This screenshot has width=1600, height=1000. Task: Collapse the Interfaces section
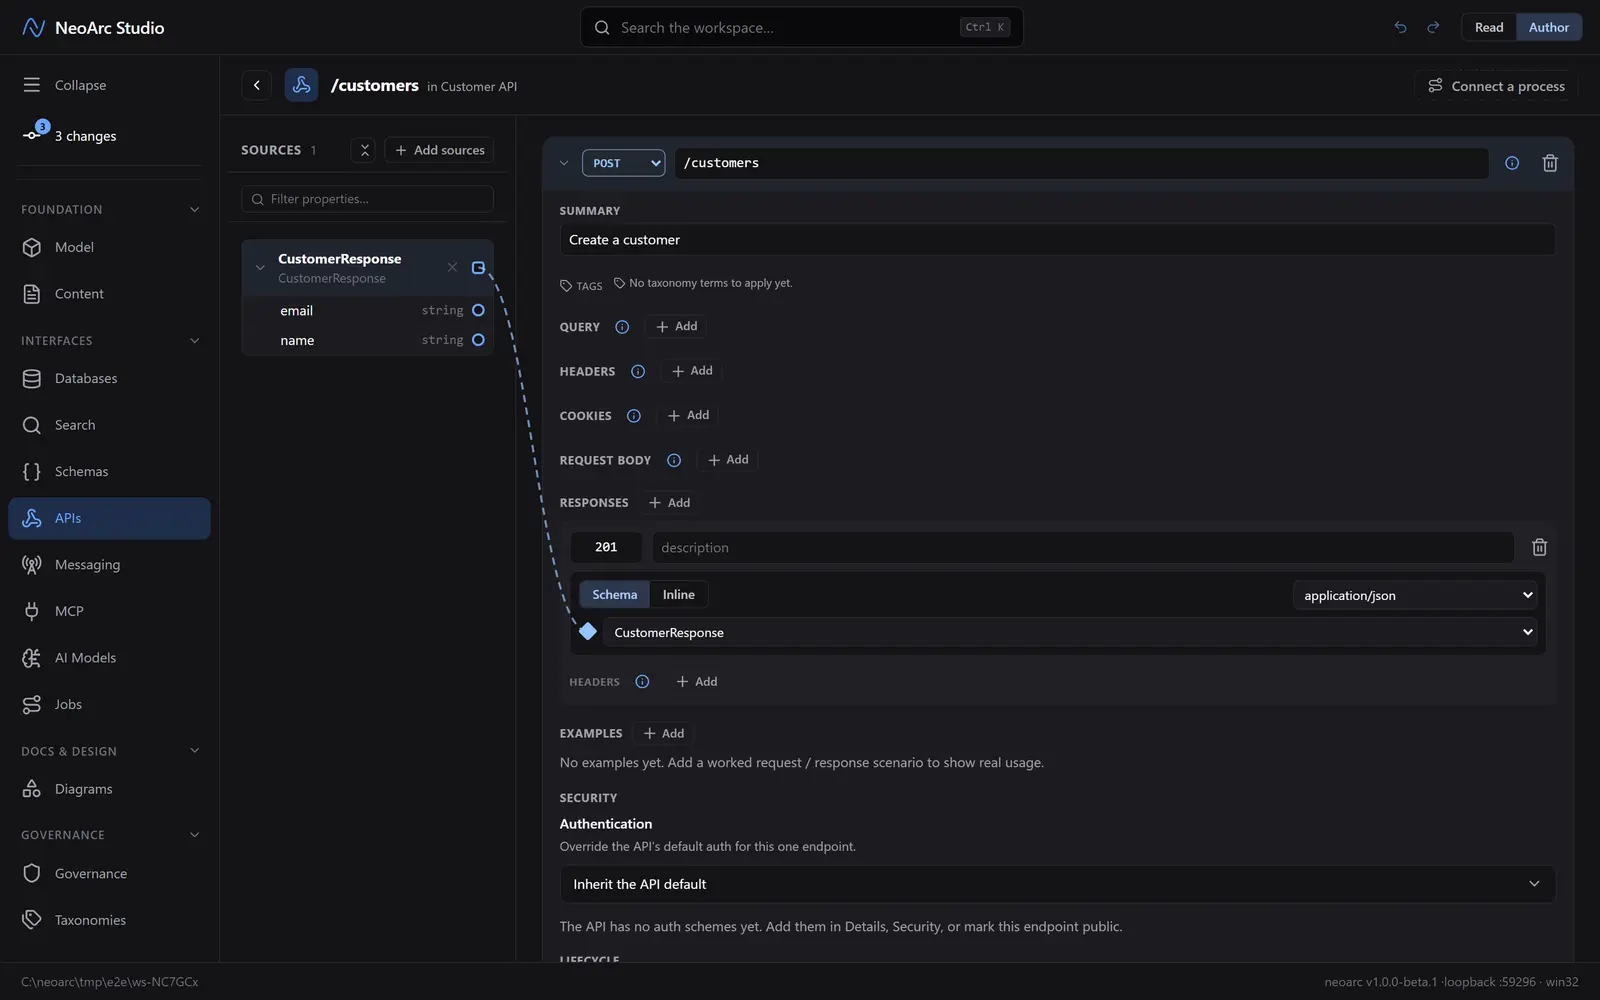[194, 341]
